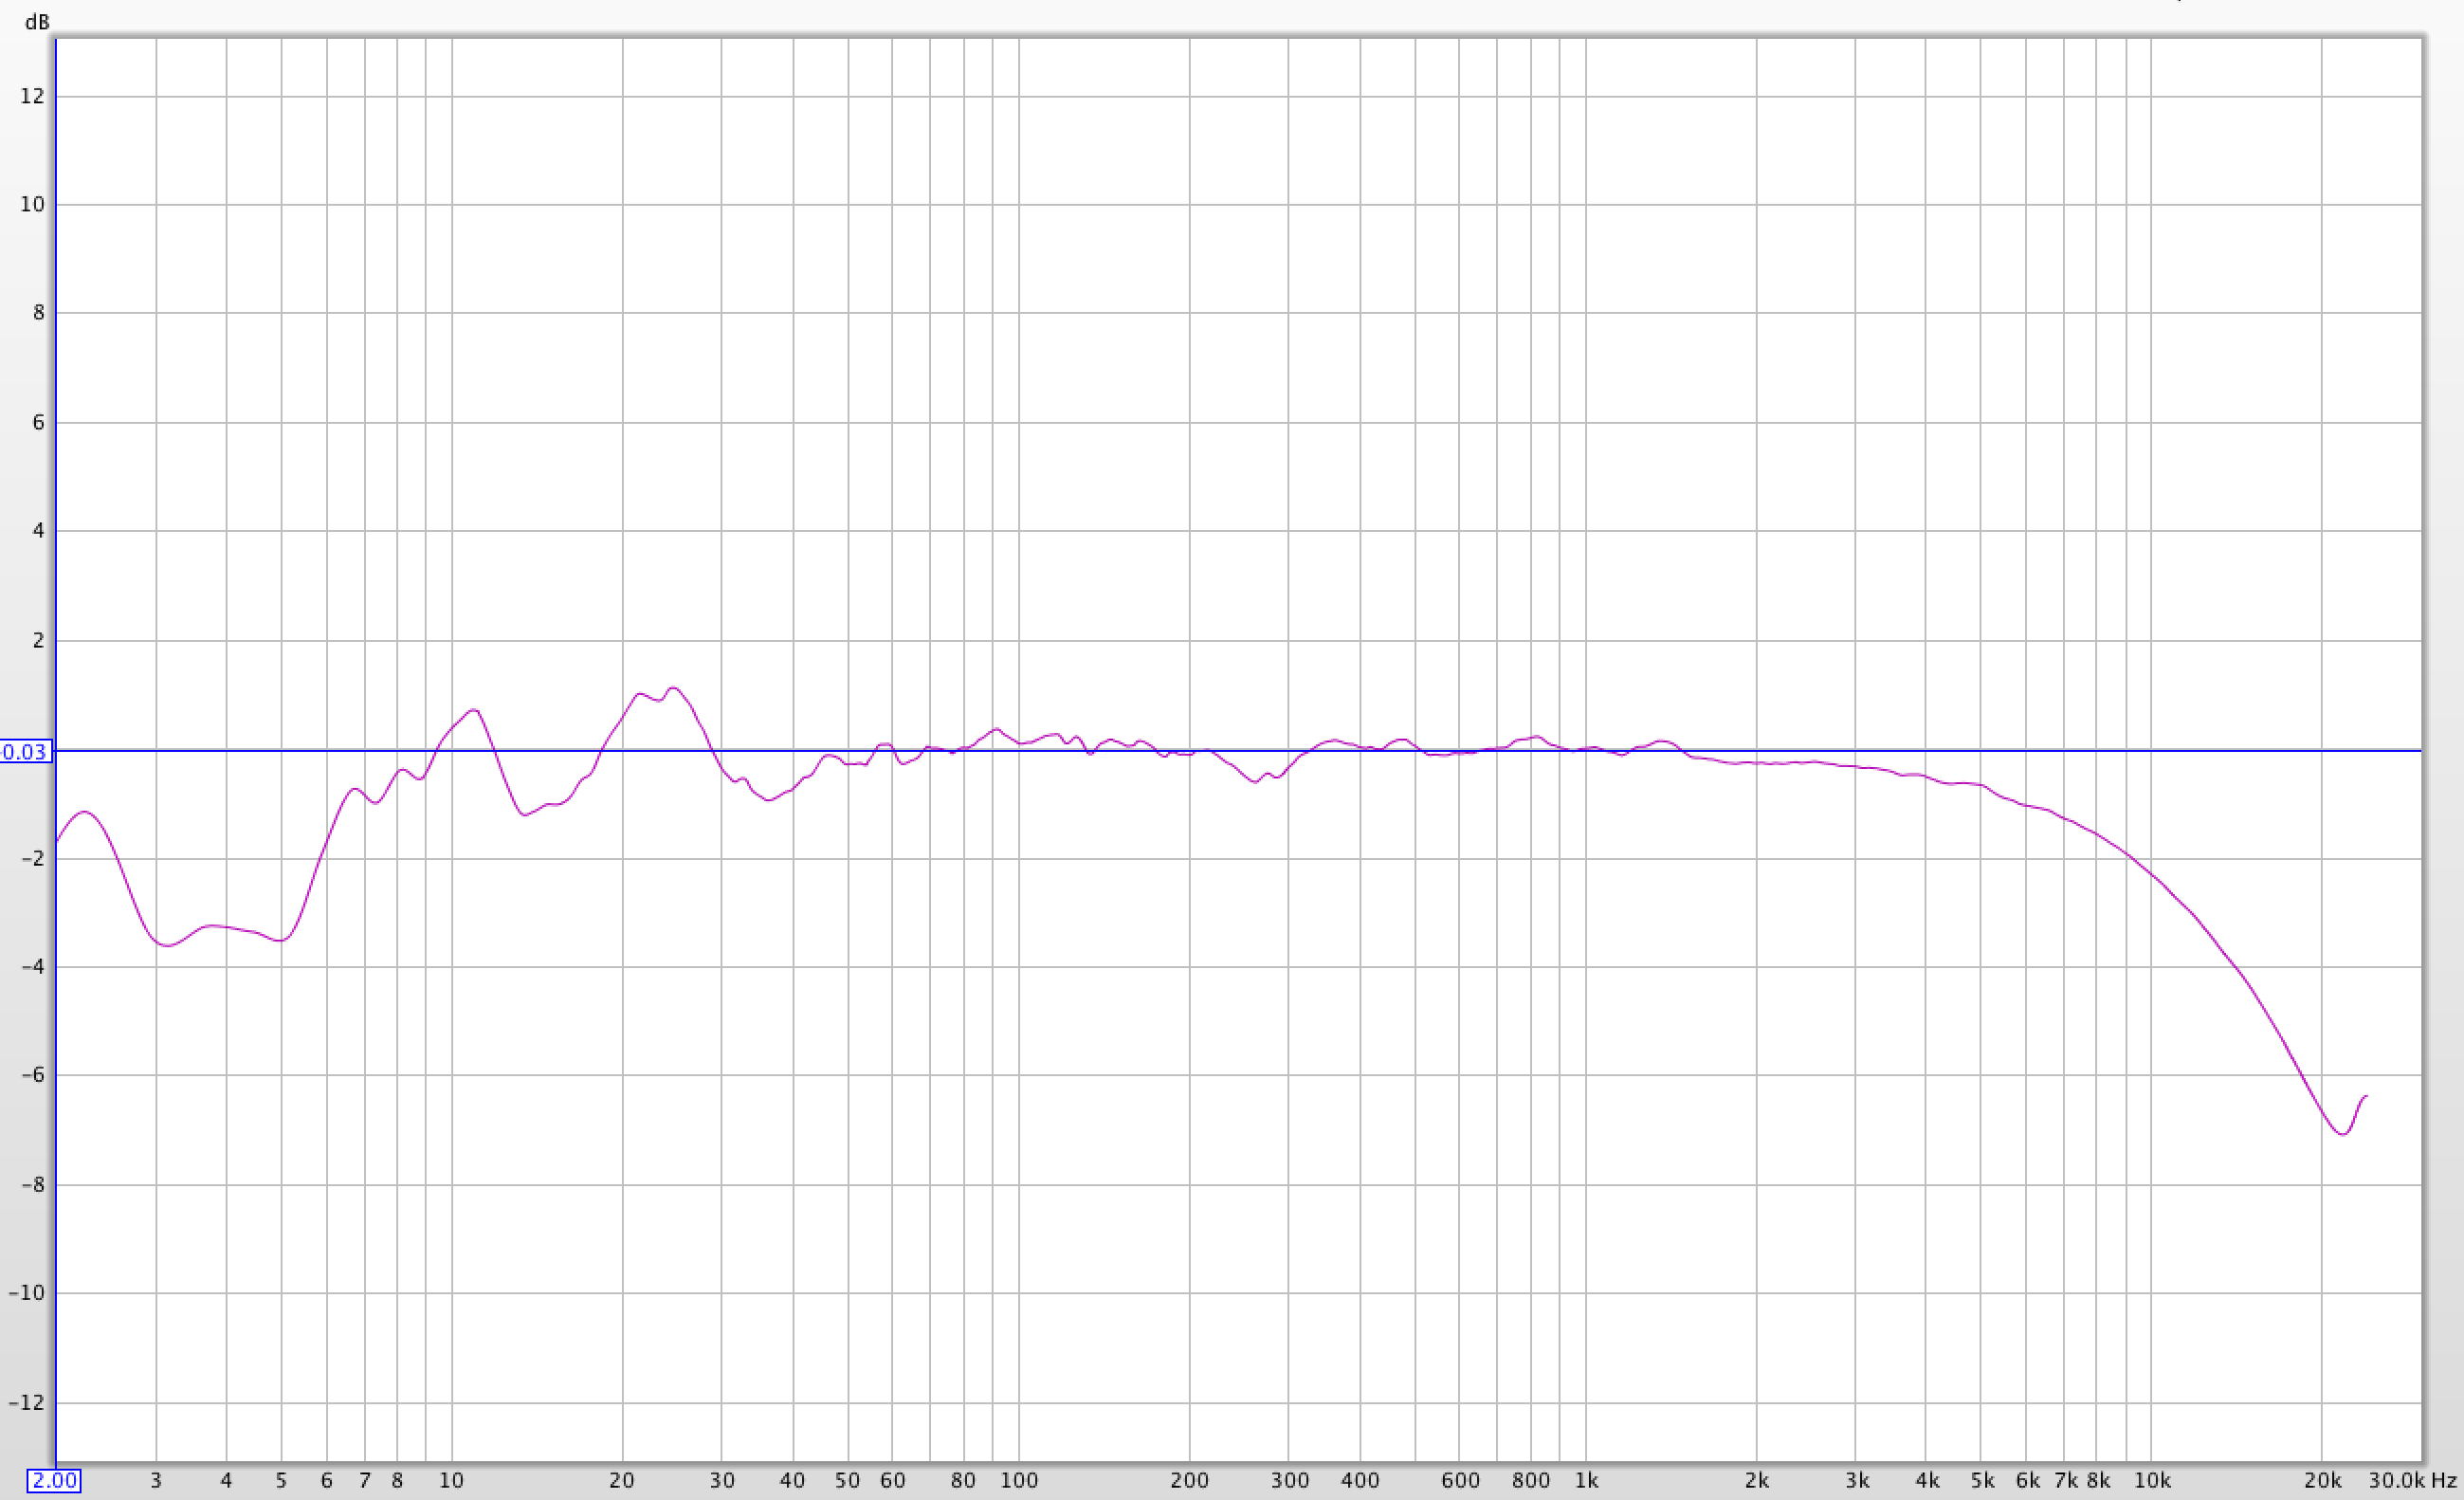Click the -4 label on the dB axis
The image size is (2464, 1500).
(x=33, y=966)
